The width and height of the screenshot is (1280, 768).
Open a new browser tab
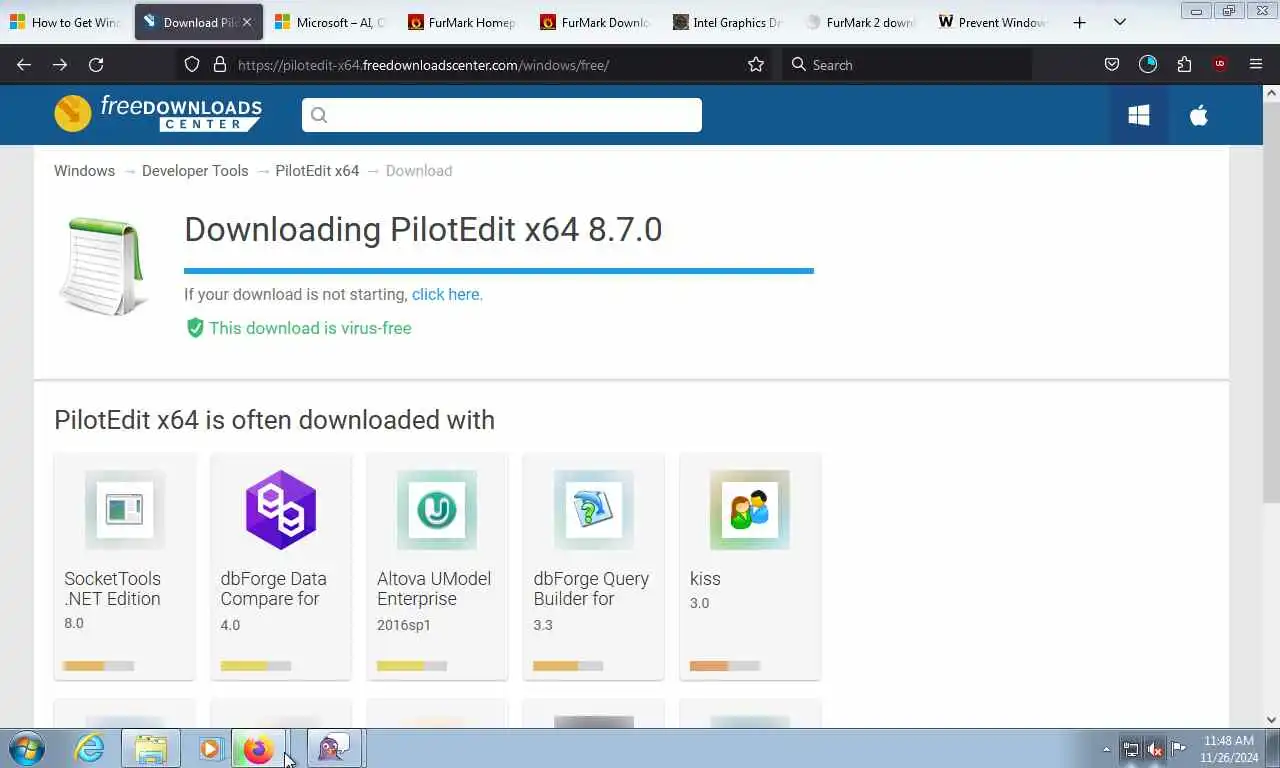point(1079,22)
